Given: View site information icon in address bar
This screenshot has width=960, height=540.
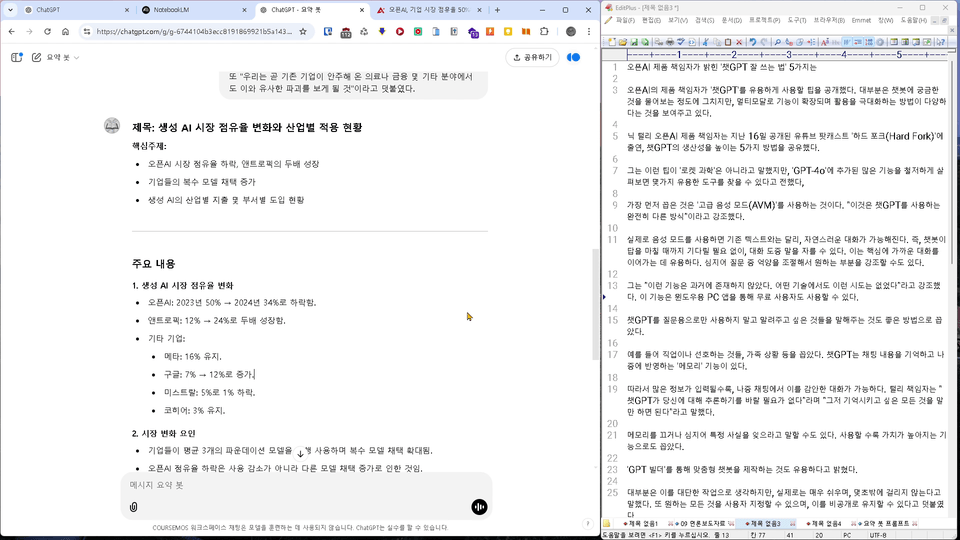Looking at the screenshot, I should (86, 31).
